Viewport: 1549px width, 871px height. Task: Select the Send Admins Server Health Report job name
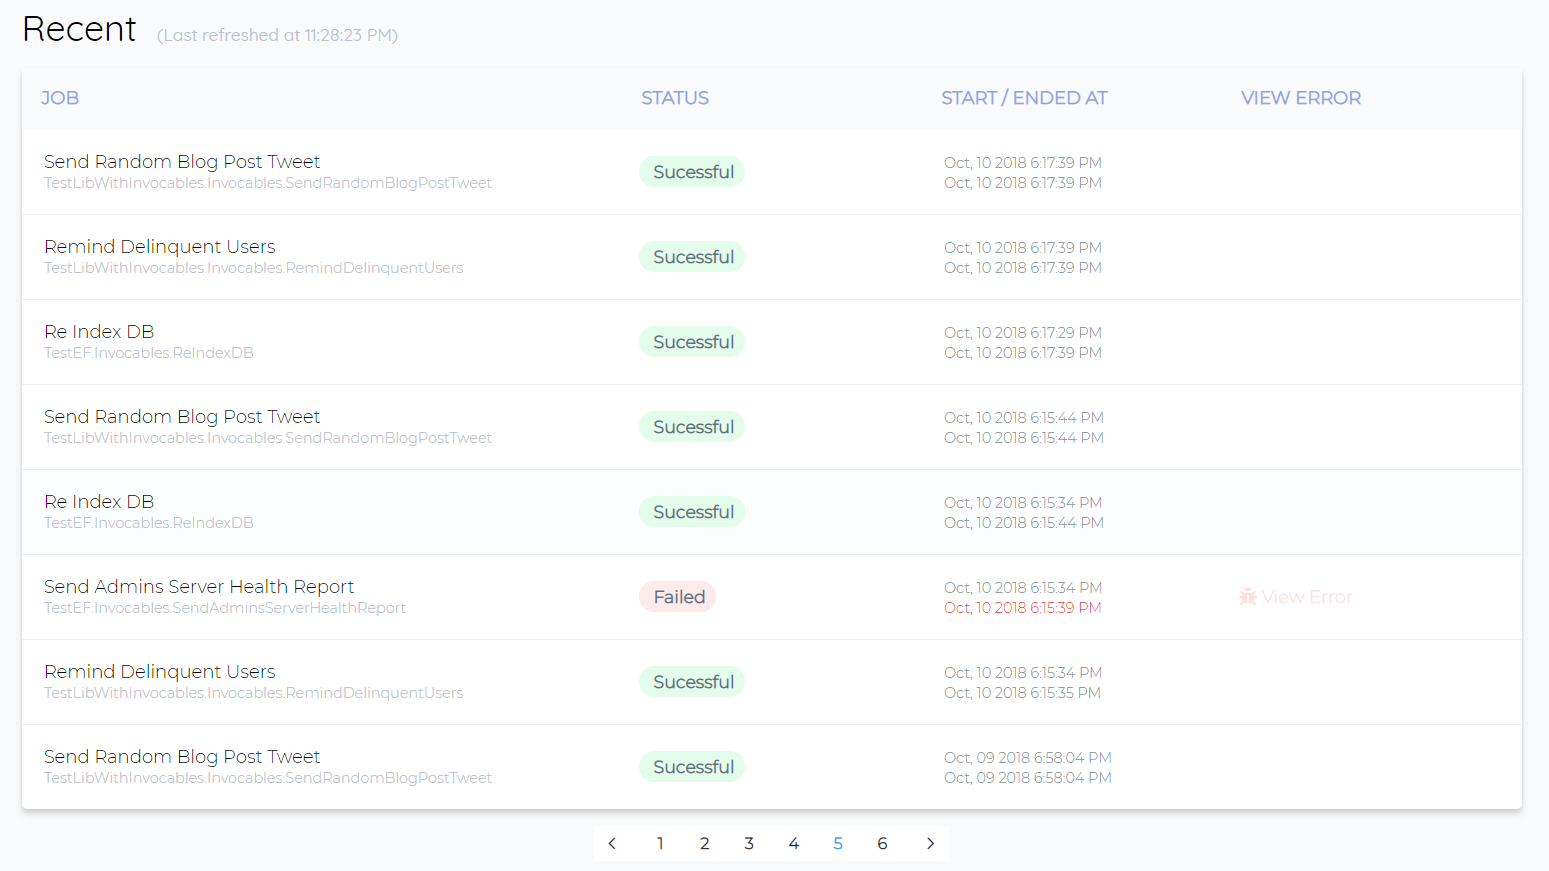coord(199,586)
